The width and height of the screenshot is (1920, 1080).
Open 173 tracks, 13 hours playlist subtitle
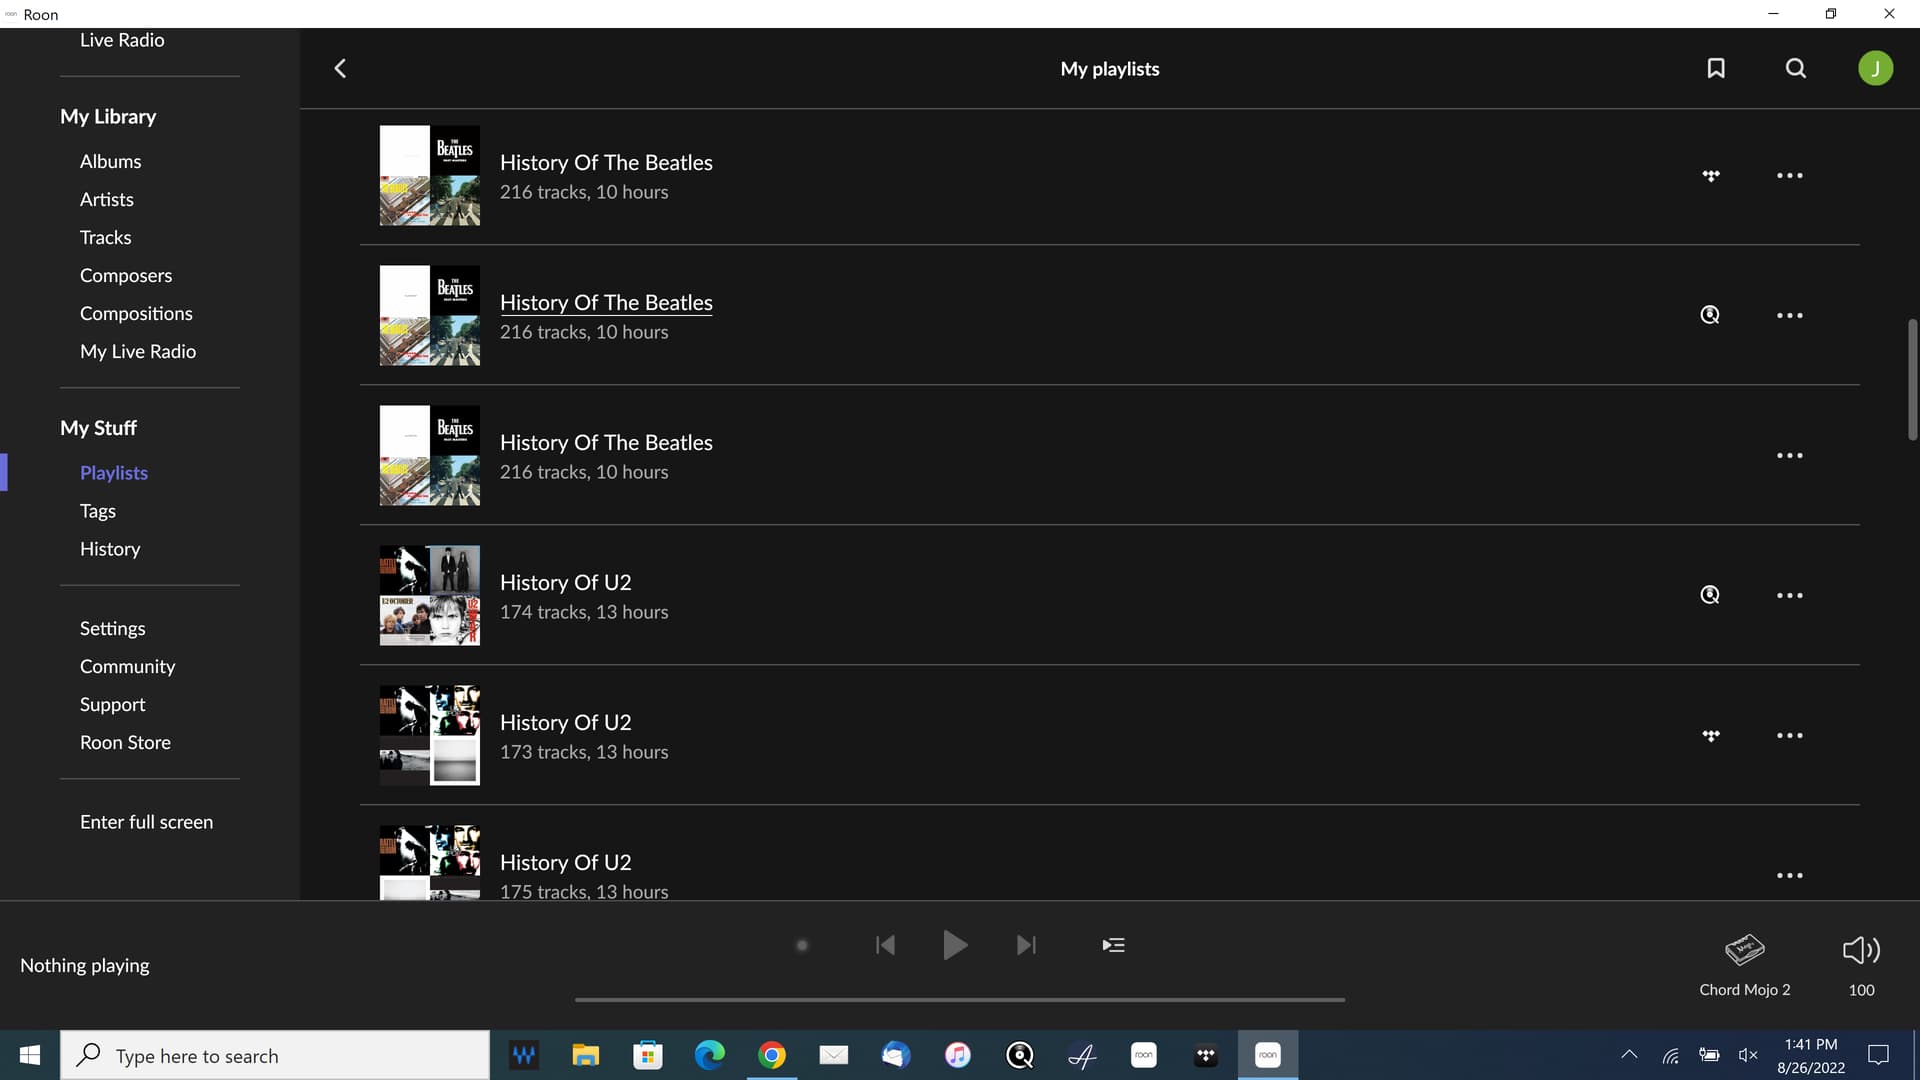click(x=584, y=752)
